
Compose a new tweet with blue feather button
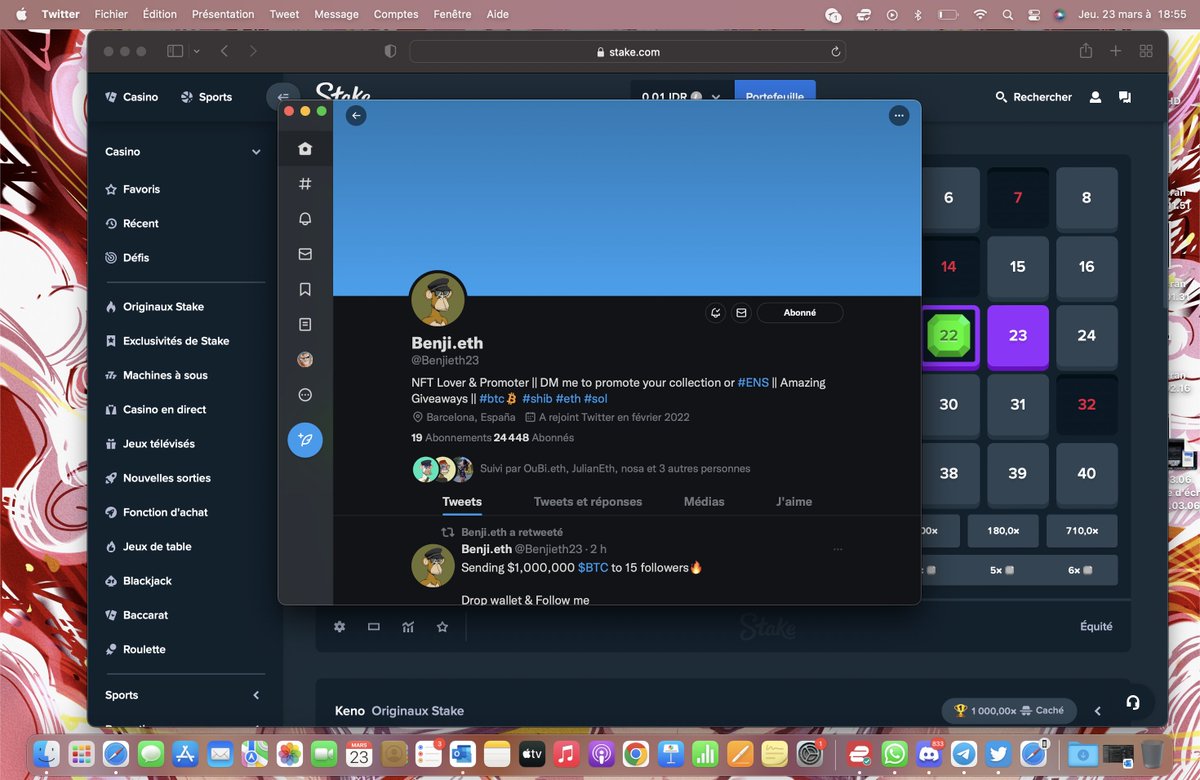(x=305, y=440)
